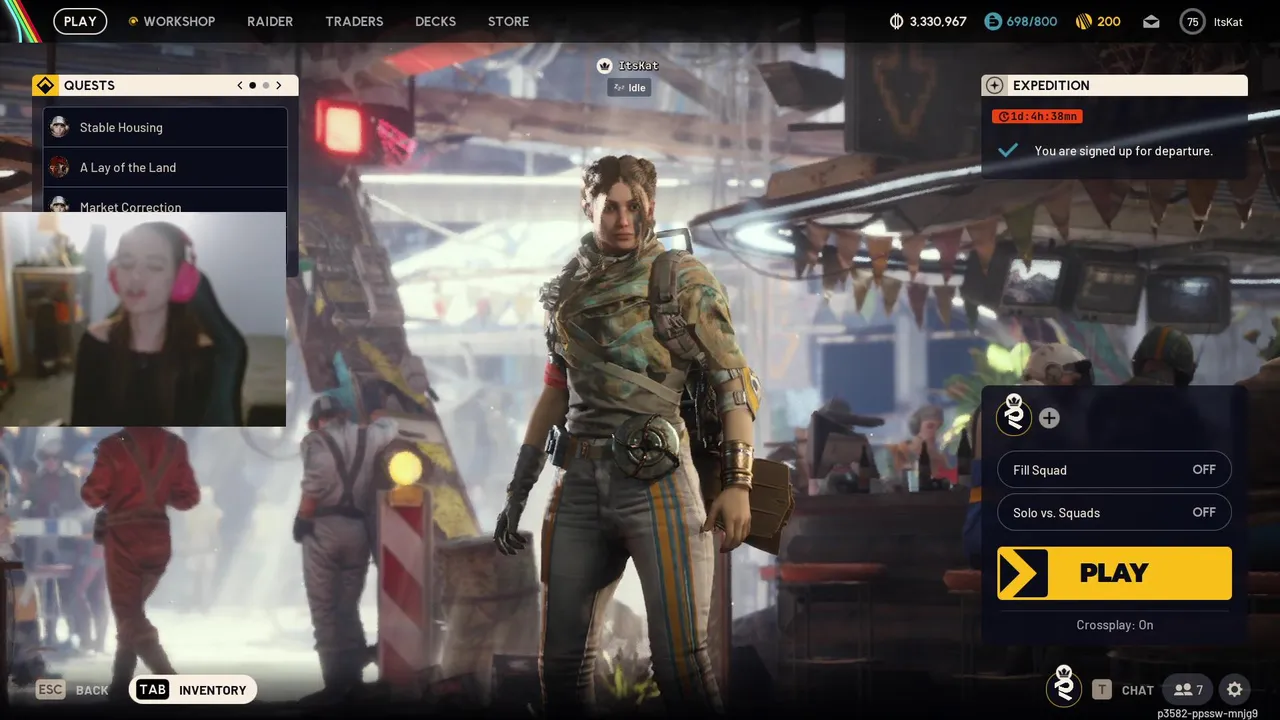Click the Expedition plus-circle icon
The image size is (1280, 720).
tap(994, 86)
